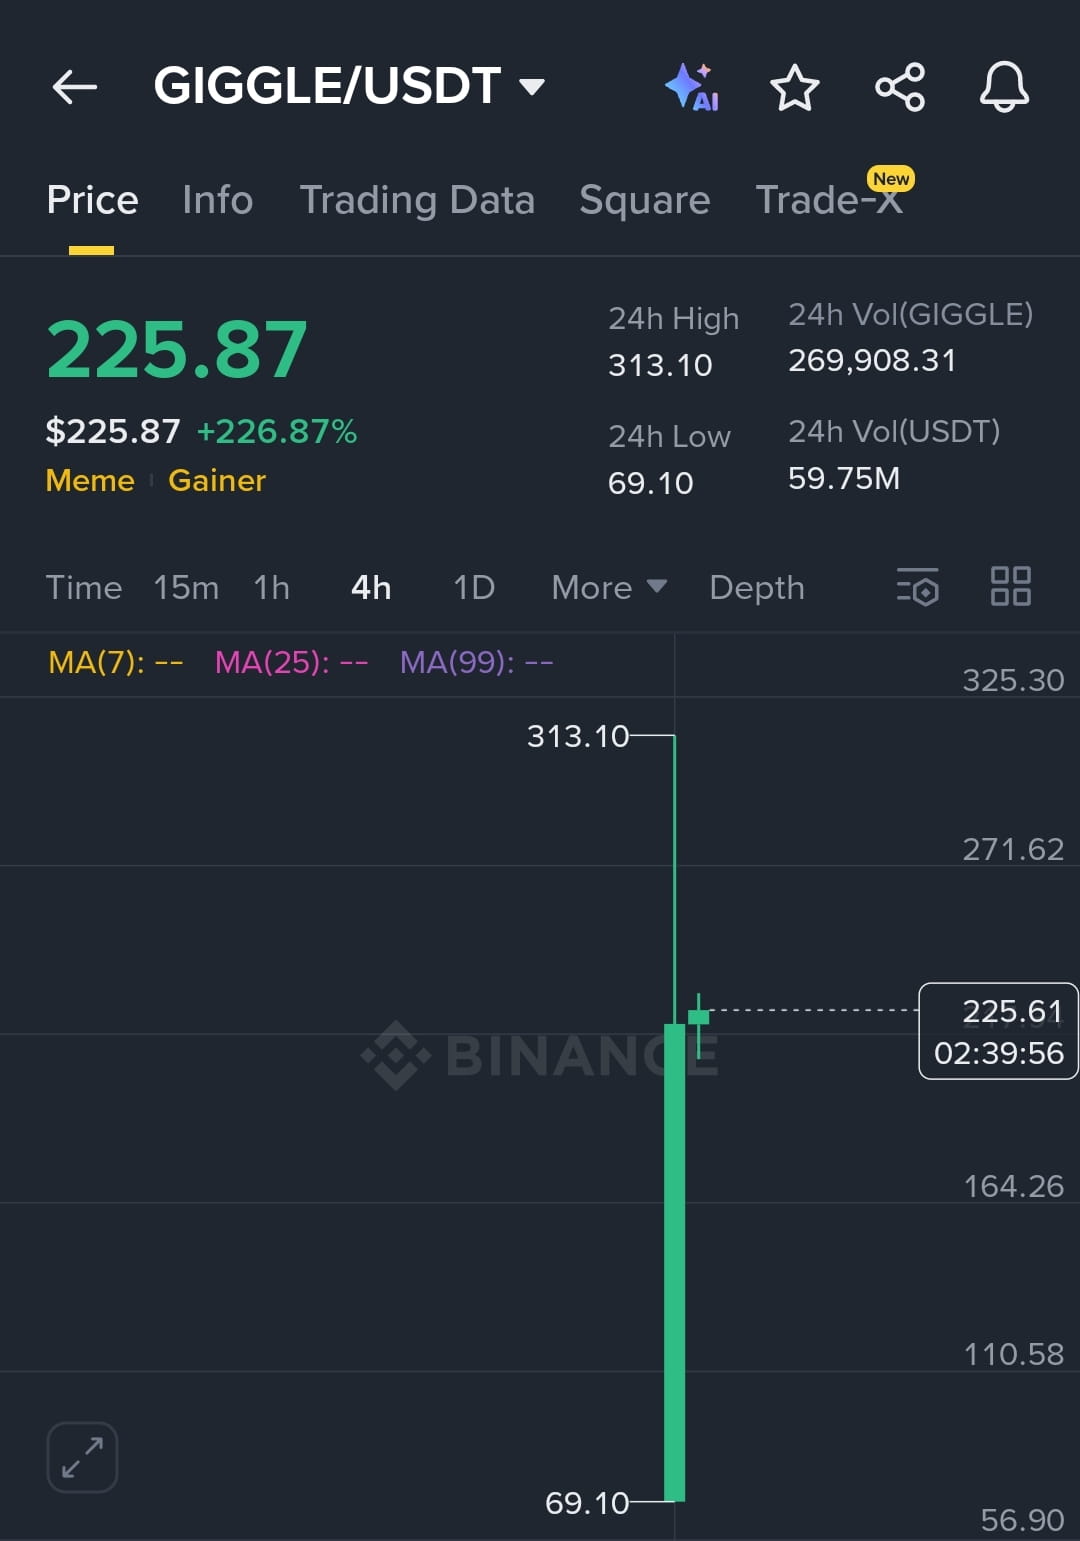Screen dimensions: 1080x1541
Task: Open the Trade-X tab
Action: 830,198
